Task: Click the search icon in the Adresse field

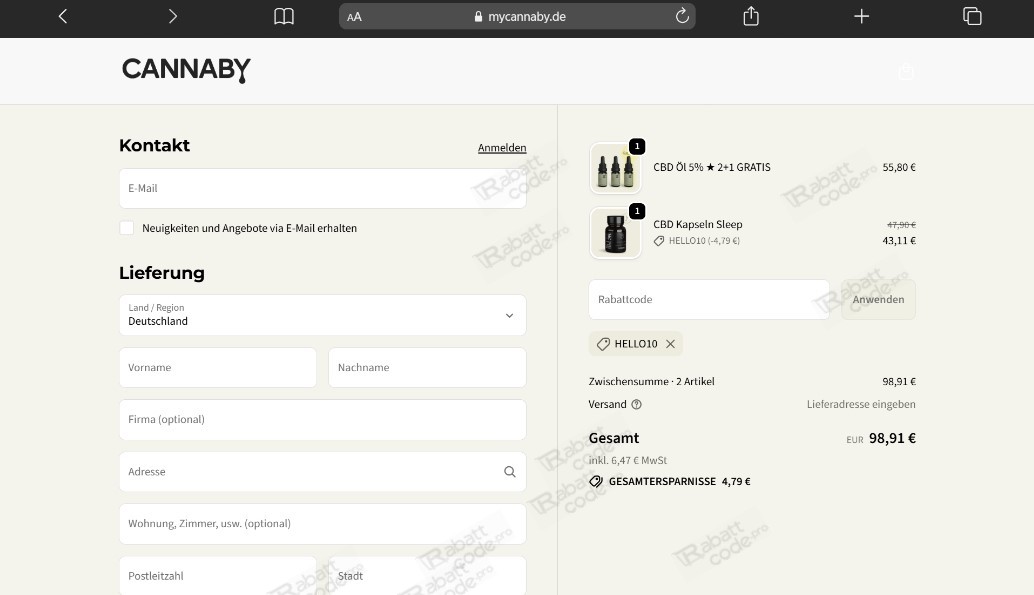Action: click(510, 471)
